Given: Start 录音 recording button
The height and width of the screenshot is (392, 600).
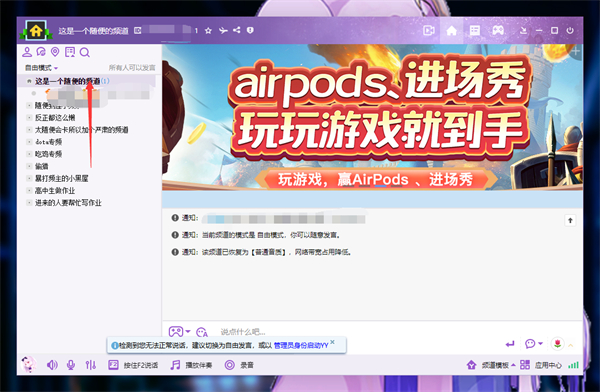Looking at the screenshot, I should [x=239, y=365].
